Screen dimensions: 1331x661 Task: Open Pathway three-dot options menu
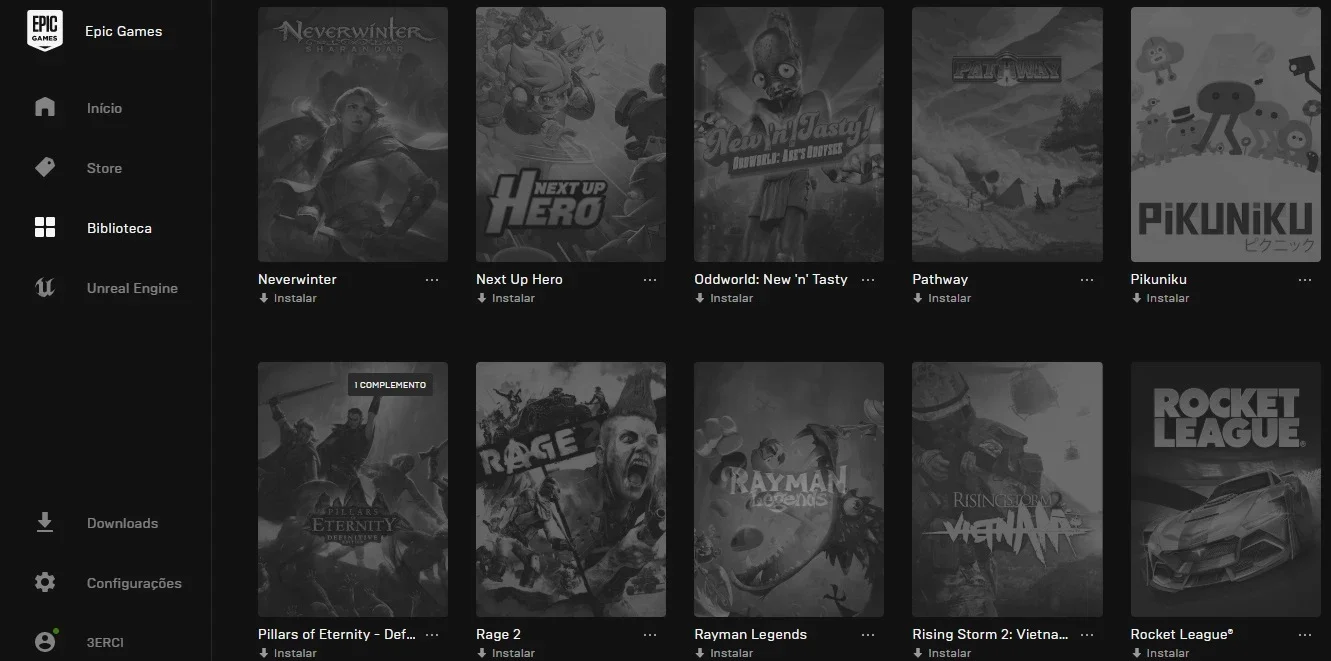click(1087, 280)
